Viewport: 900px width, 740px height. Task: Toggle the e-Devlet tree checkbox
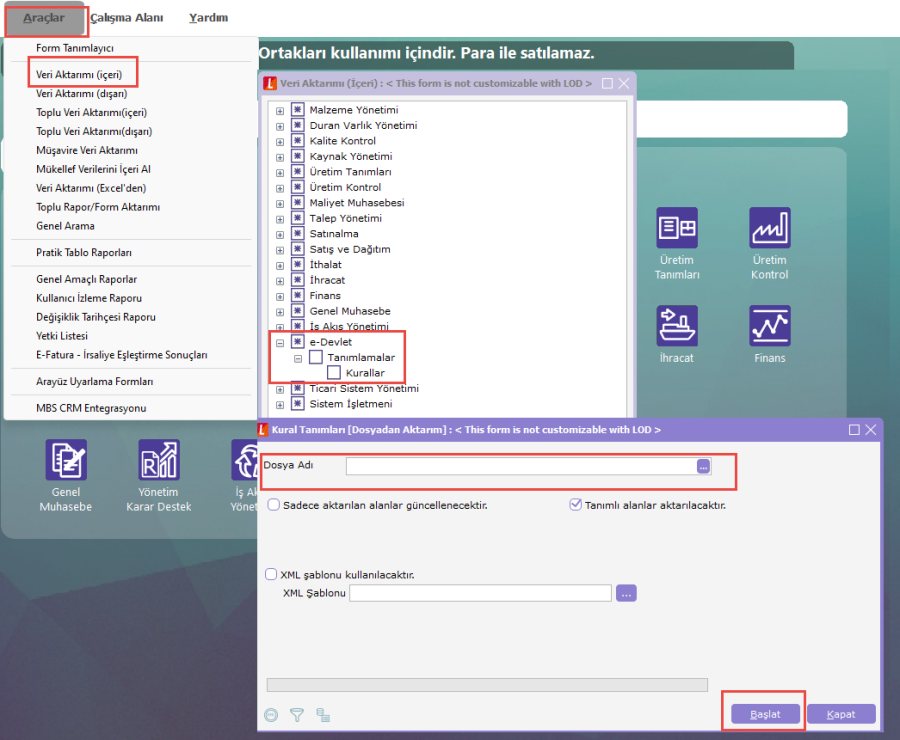pyautogui.click(x=297, y=342)
